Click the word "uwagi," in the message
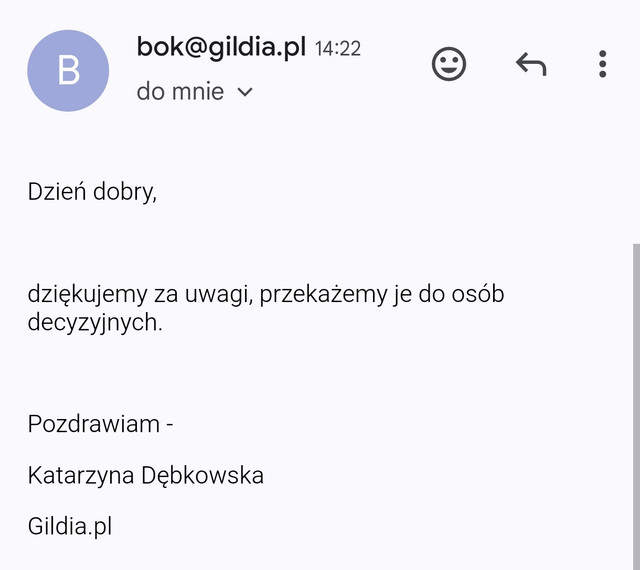The image size is (640, 570). 217,296
